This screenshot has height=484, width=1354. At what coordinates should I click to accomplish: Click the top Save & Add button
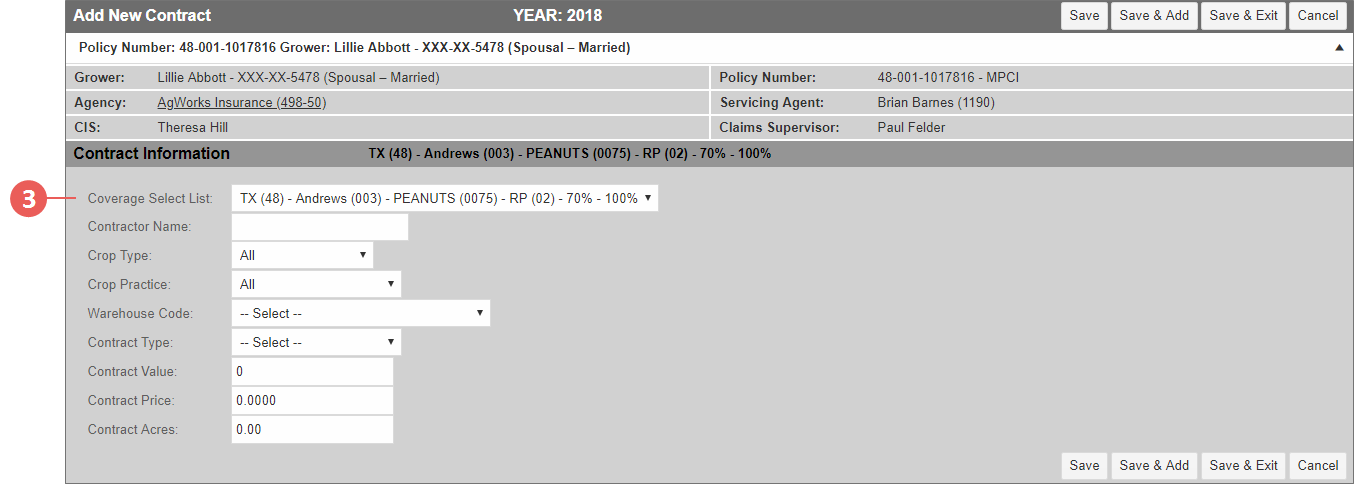tap(1154, 15)
